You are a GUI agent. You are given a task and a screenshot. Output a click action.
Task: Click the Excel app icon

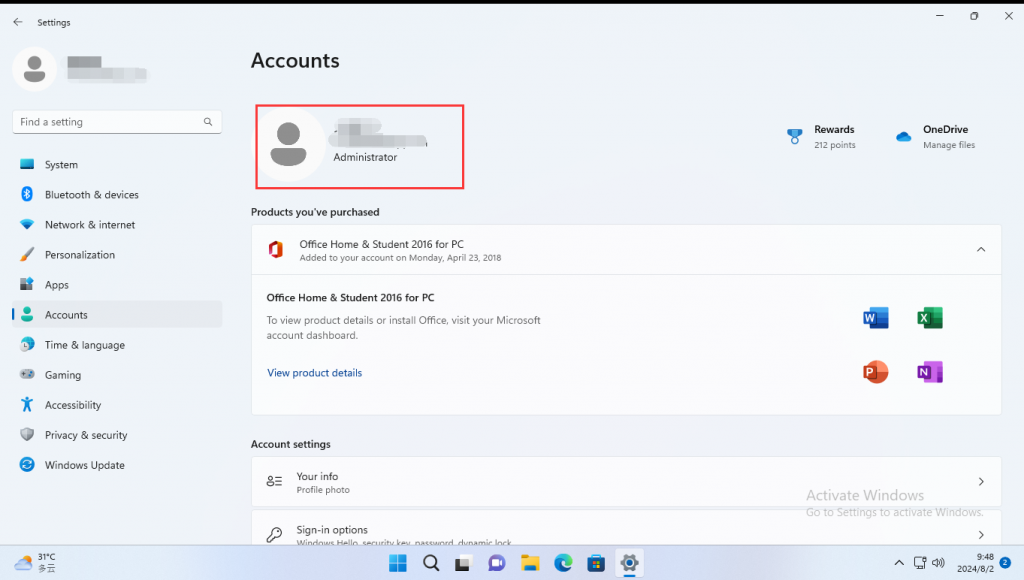[x=929, y=318]
